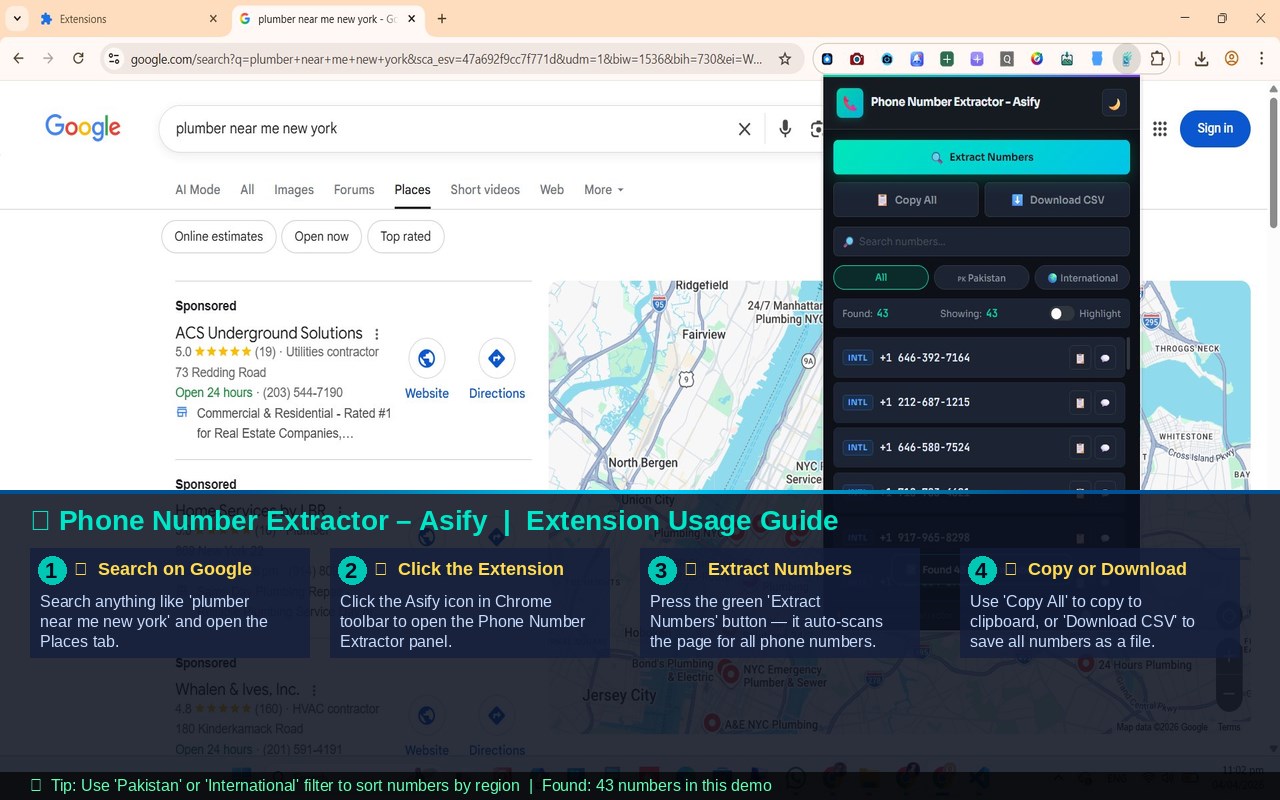The width and height of the screenshot is (1280, 800).
Task: Open message icon for +1 646-588-7524
Action: [1105, 448]
